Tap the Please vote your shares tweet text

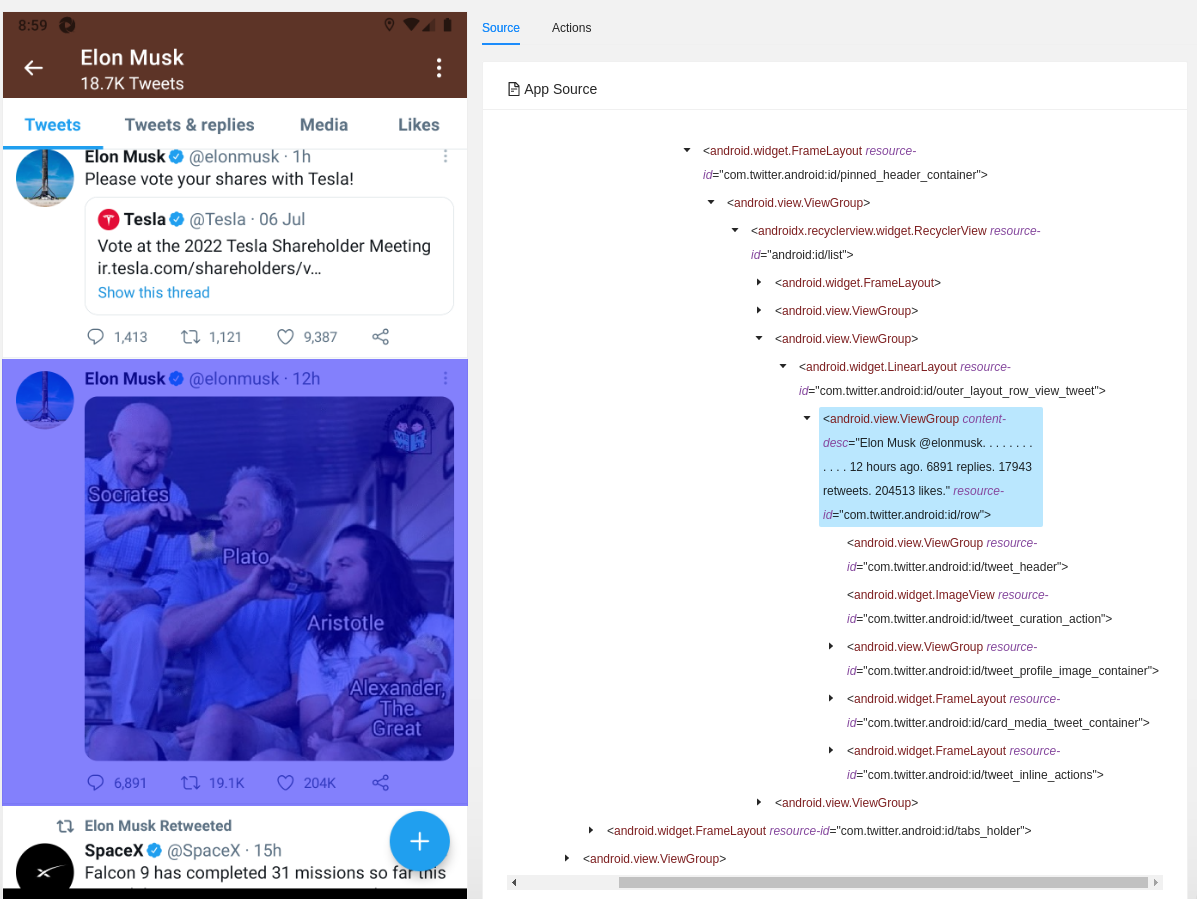(219, 179)
